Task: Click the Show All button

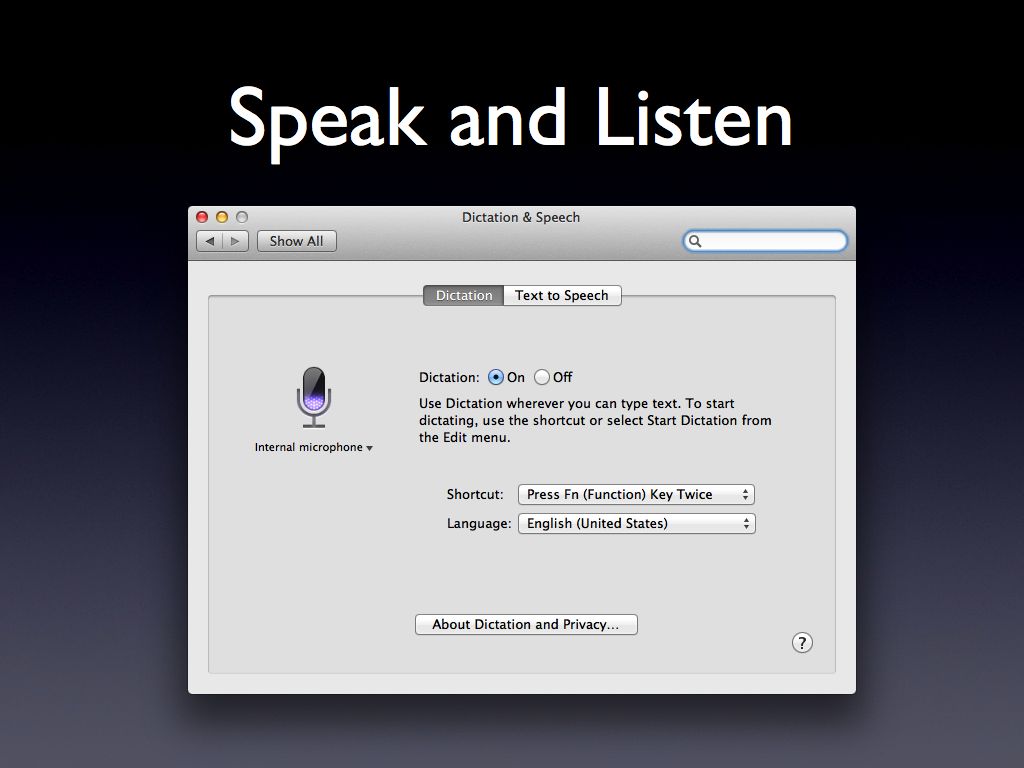Action: 296,241
